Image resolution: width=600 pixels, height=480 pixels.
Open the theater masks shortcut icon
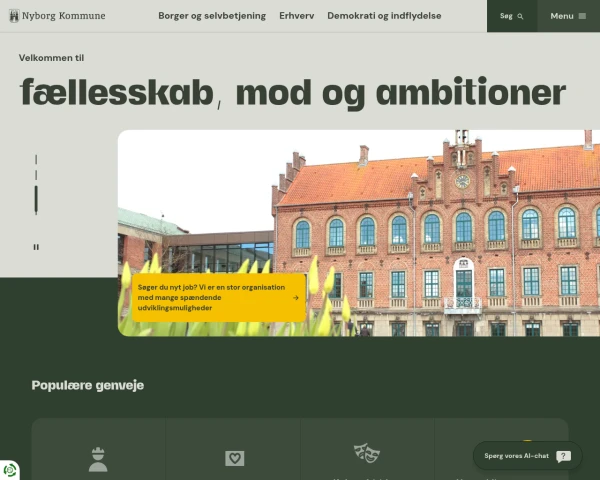(367, 453)
